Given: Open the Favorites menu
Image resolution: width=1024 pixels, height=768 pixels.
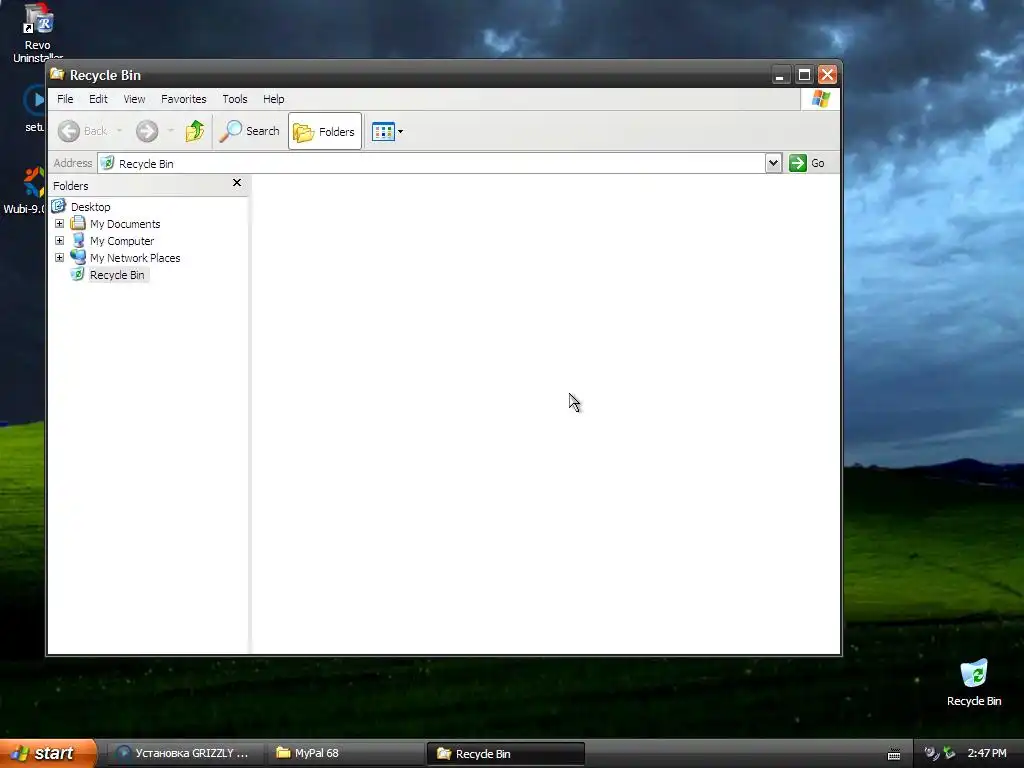Looking at the screenshot, I should (x=184, y=99).
